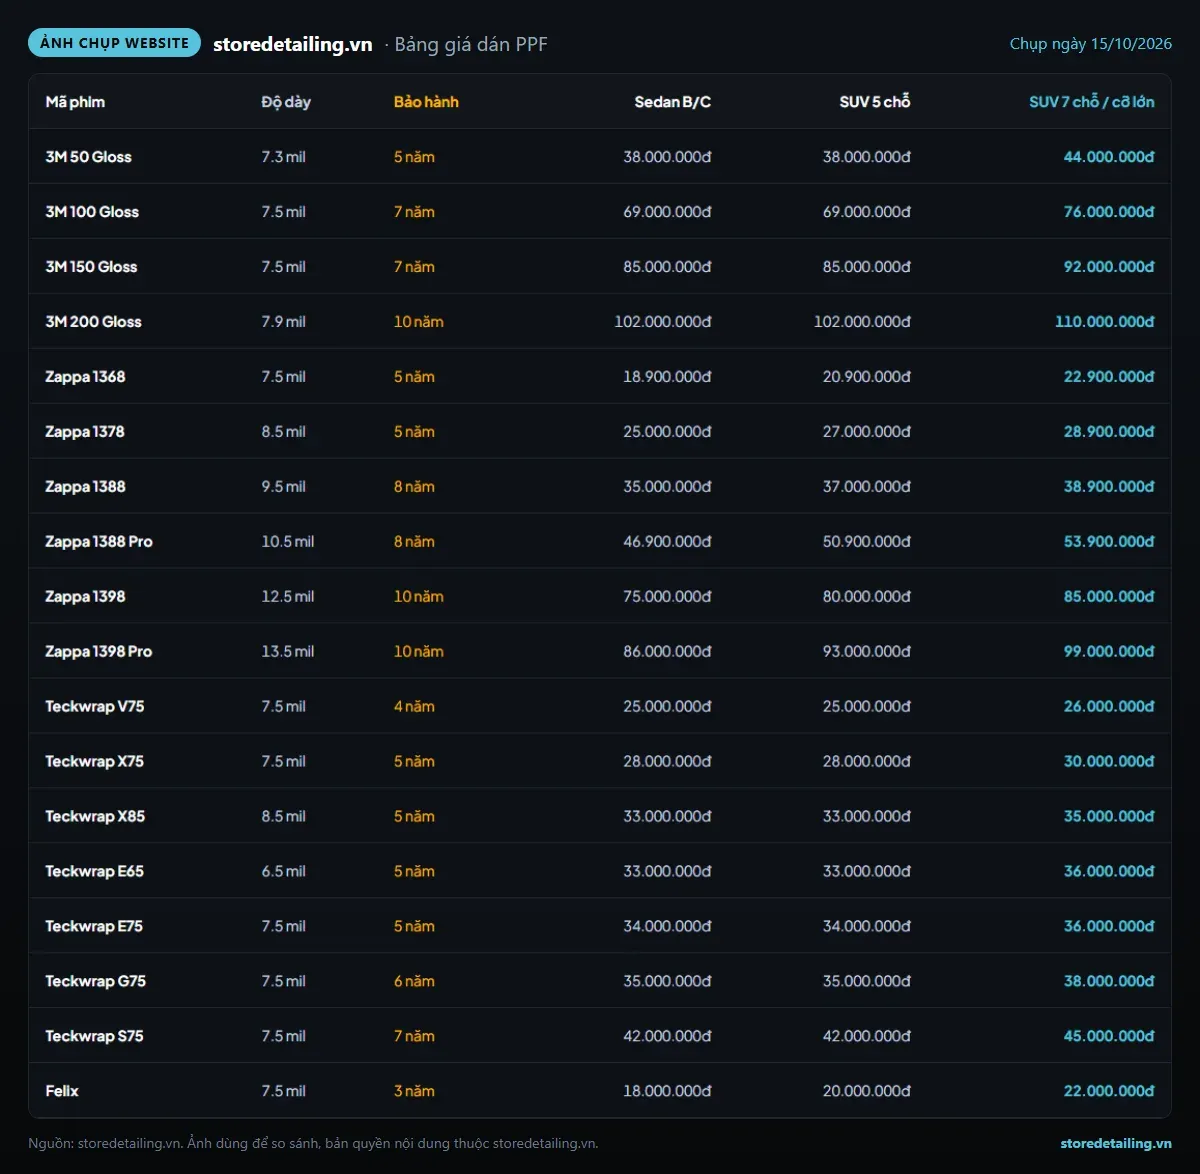Screen dimensions: 1200x1174
Task: Click the 44.000.000đ price for 3M 50 Gloss
Action: [x=1109, y=157]
